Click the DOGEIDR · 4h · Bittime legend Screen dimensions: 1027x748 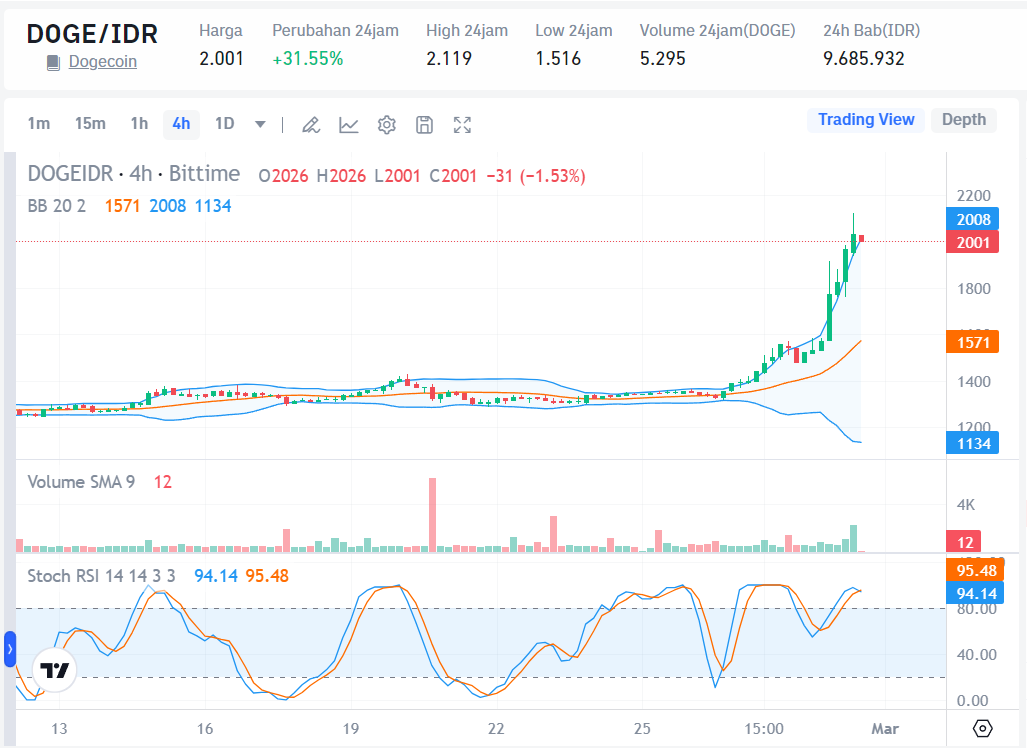coord(134,174)
